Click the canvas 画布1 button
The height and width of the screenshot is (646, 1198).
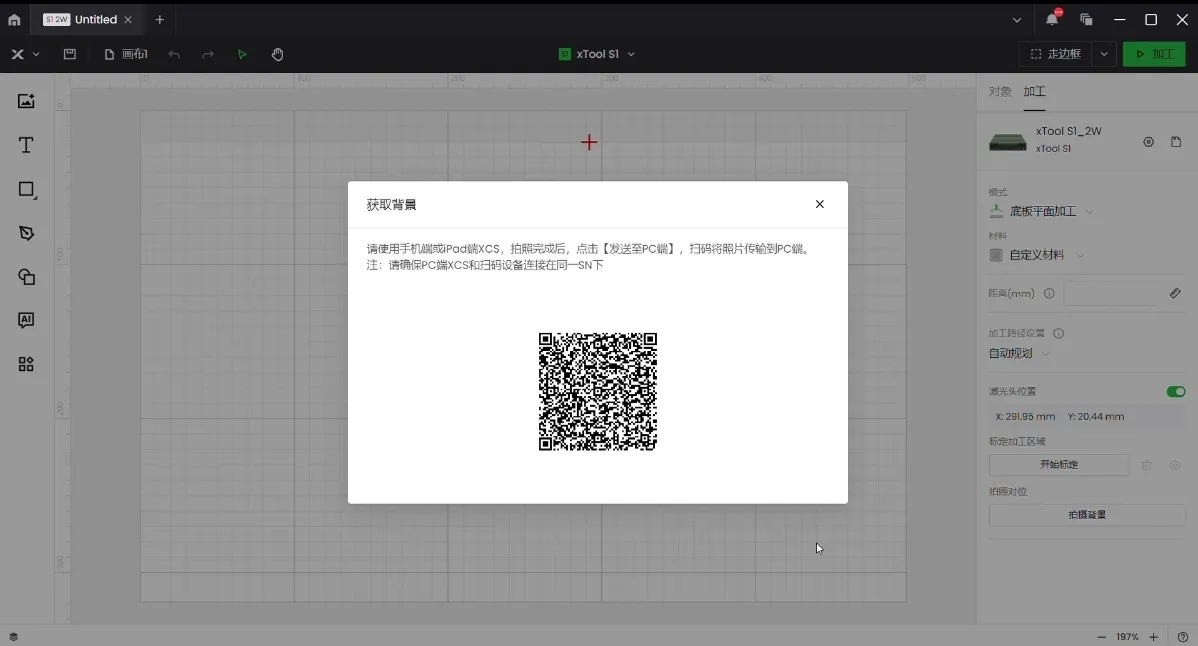coord(126,54)
